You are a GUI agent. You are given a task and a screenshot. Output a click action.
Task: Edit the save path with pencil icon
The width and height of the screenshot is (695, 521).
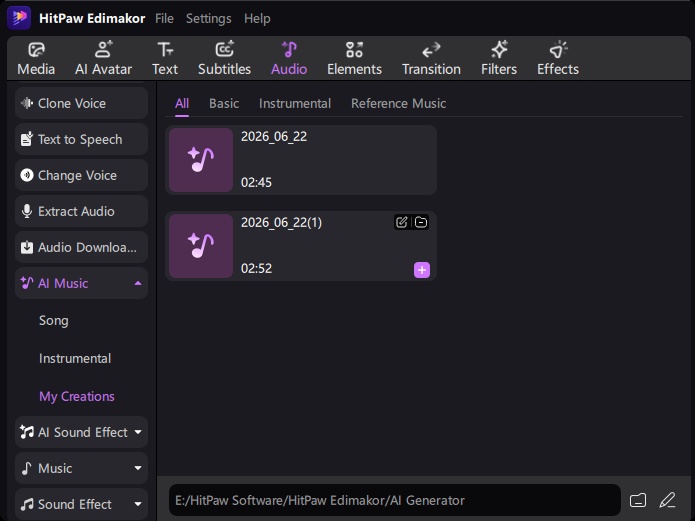[x=667, y=500]
